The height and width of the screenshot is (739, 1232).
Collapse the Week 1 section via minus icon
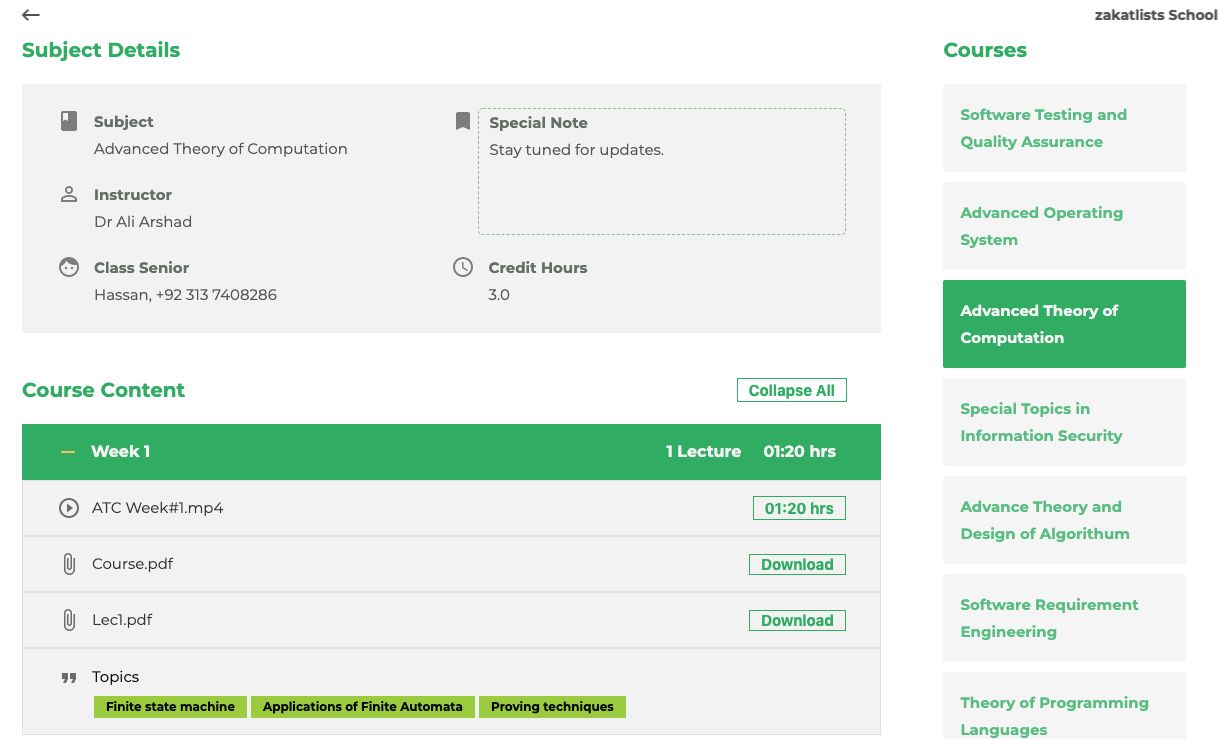[68, 452]
